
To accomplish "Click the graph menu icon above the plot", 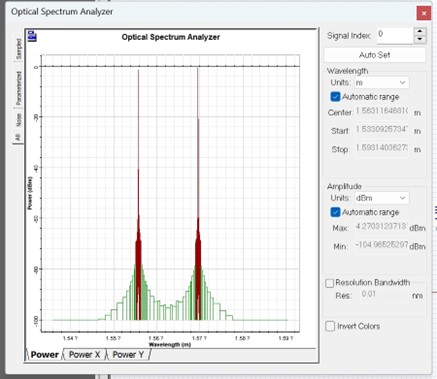I will coord(32,36).
